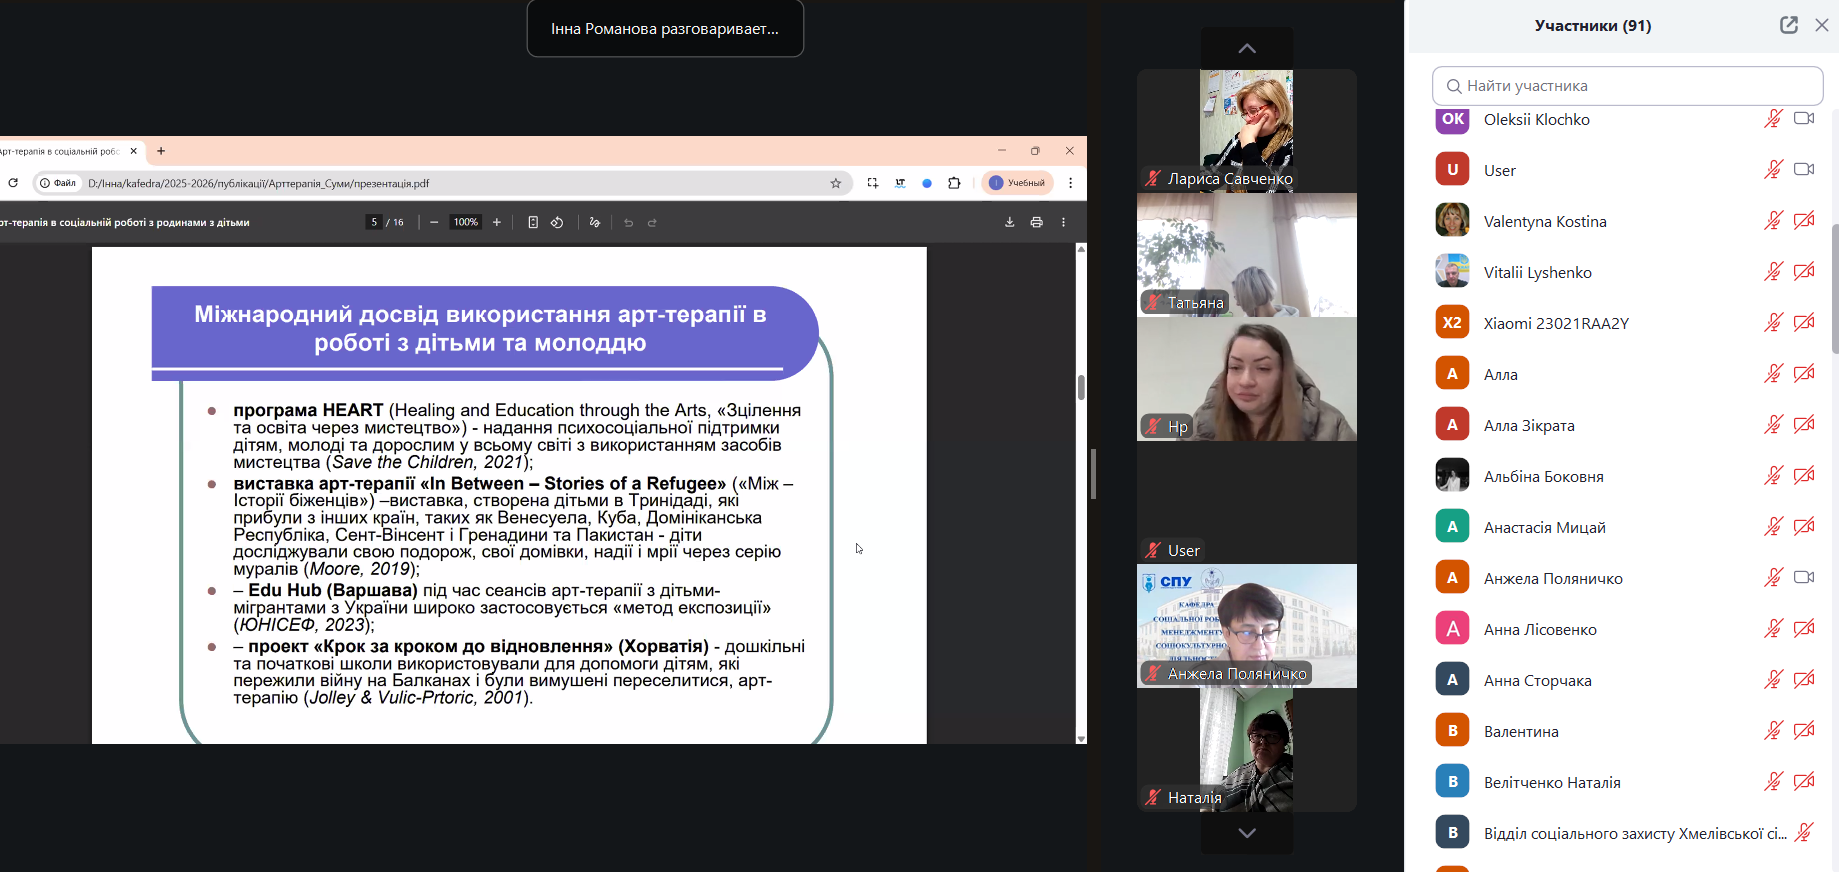The width and height of the screenshot is (1839, 872).
Task: Pop out the Участники panel into separate window
Action: [x=1789, y=26]
